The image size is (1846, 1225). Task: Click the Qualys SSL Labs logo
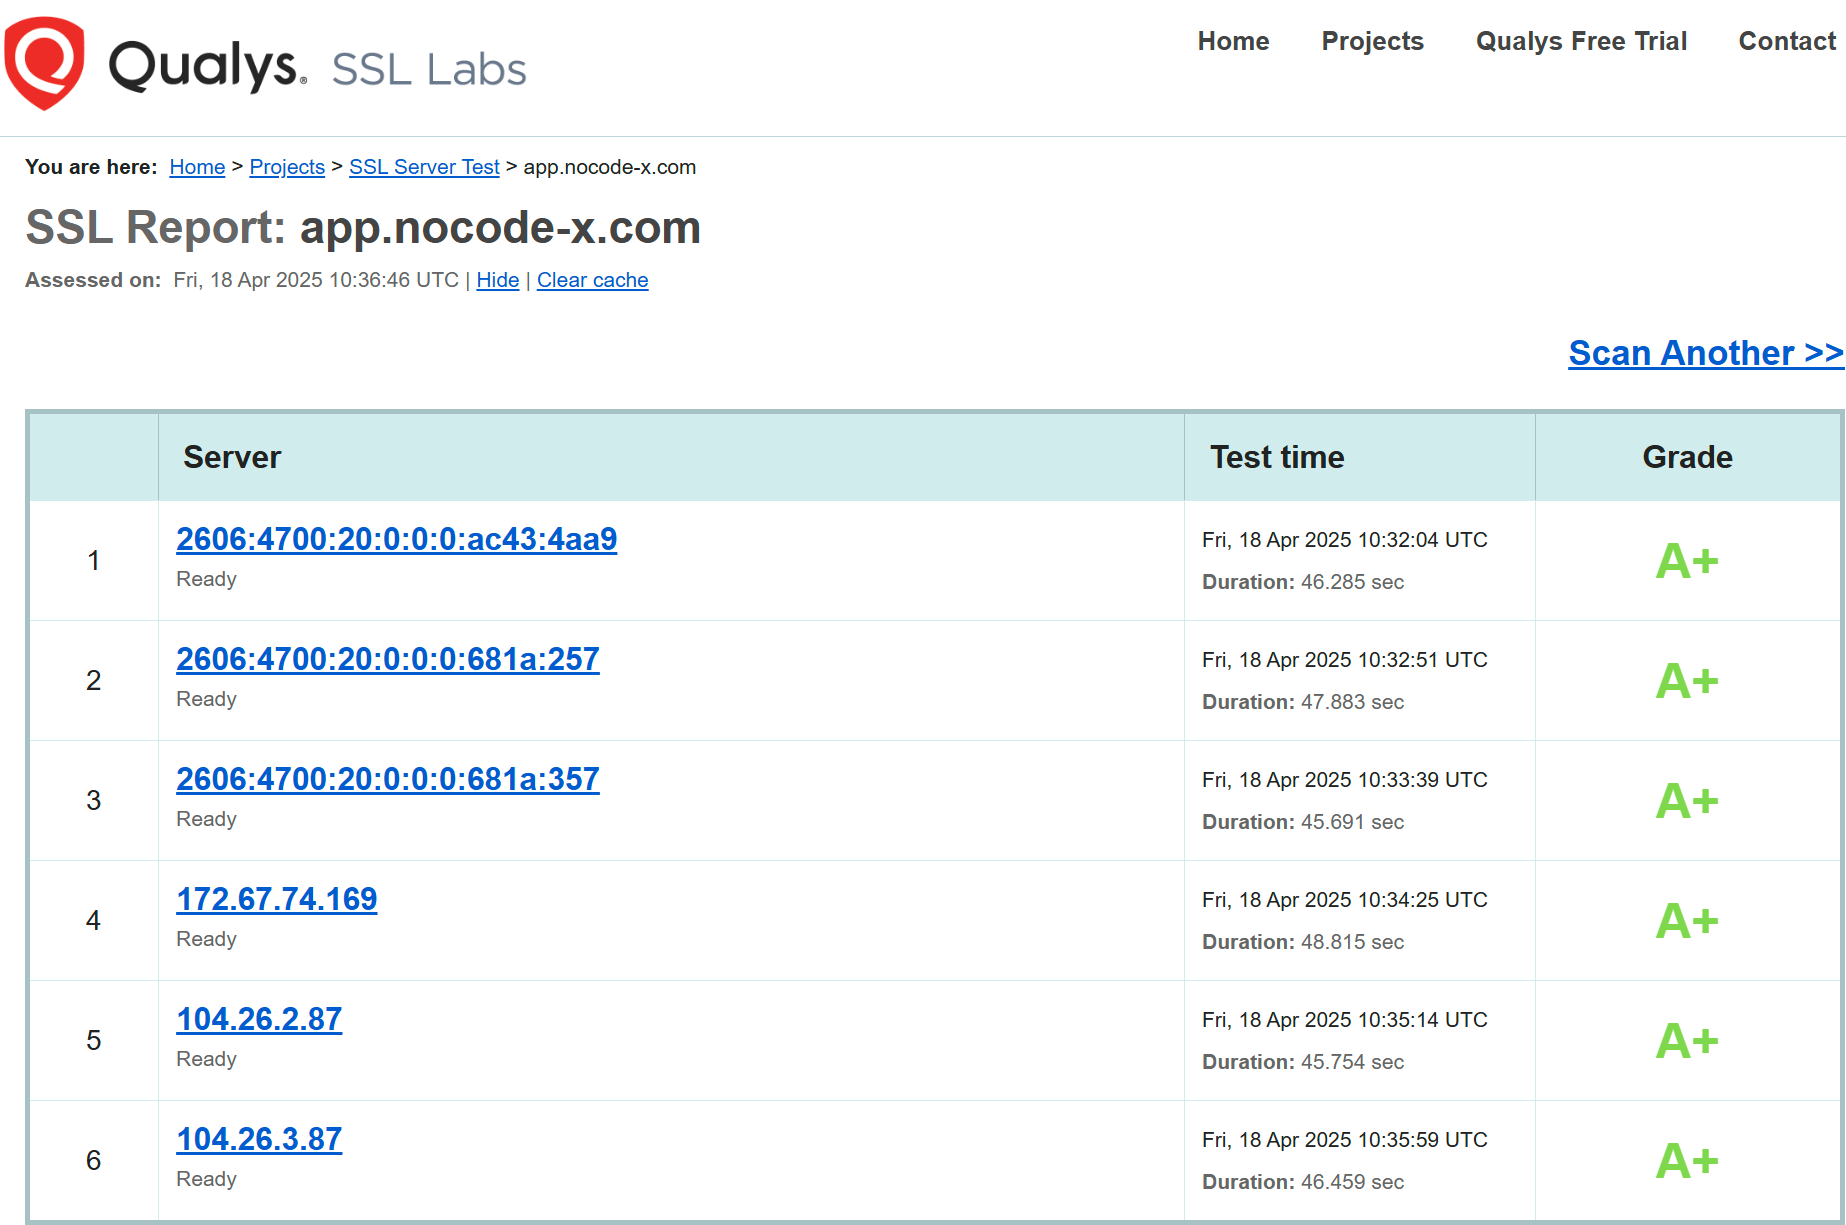265,62
